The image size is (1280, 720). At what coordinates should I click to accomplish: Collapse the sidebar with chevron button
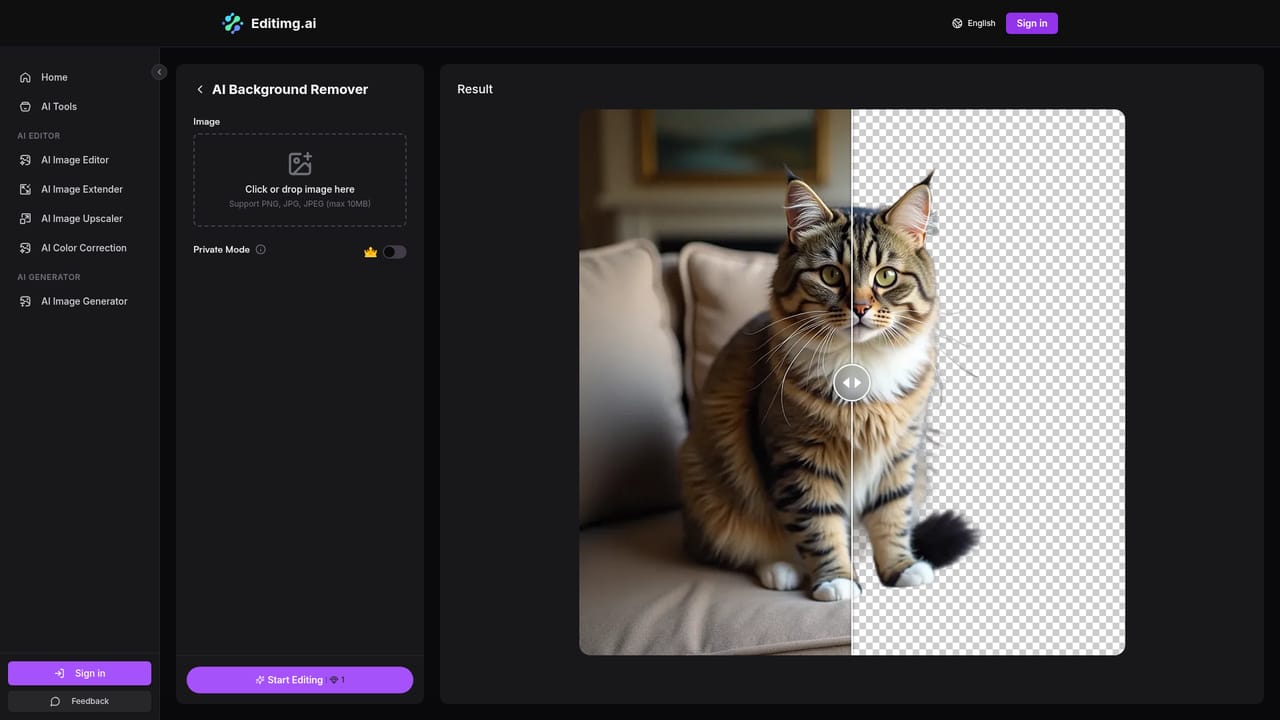click(159, 72)
